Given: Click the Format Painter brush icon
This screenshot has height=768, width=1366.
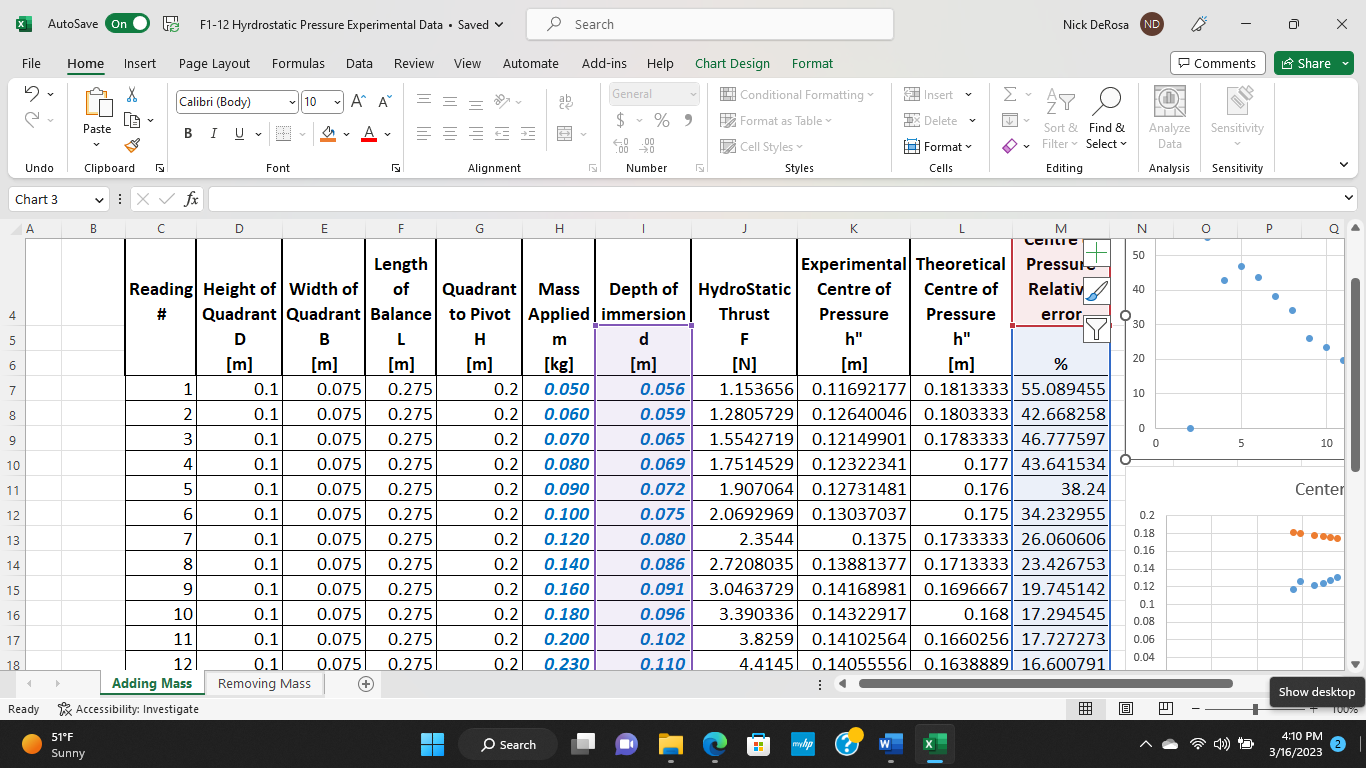Looking at the screenshot, I should tap(132, 145).
